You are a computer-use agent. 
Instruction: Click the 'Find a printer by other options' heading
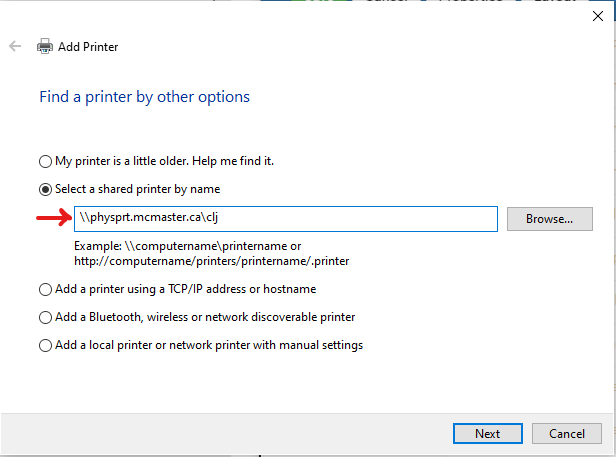(144, 97)
